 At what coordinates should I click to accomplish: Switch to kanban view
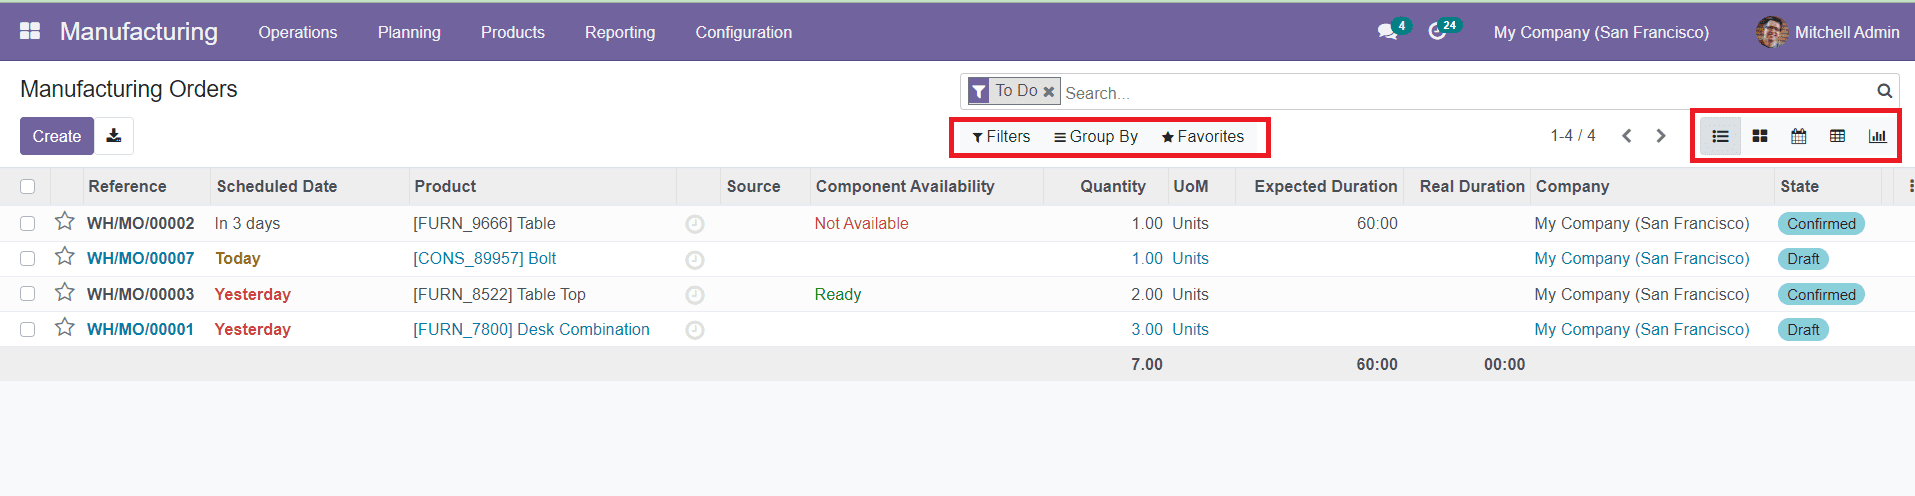pyautogui.click(x=1760, y=136)
